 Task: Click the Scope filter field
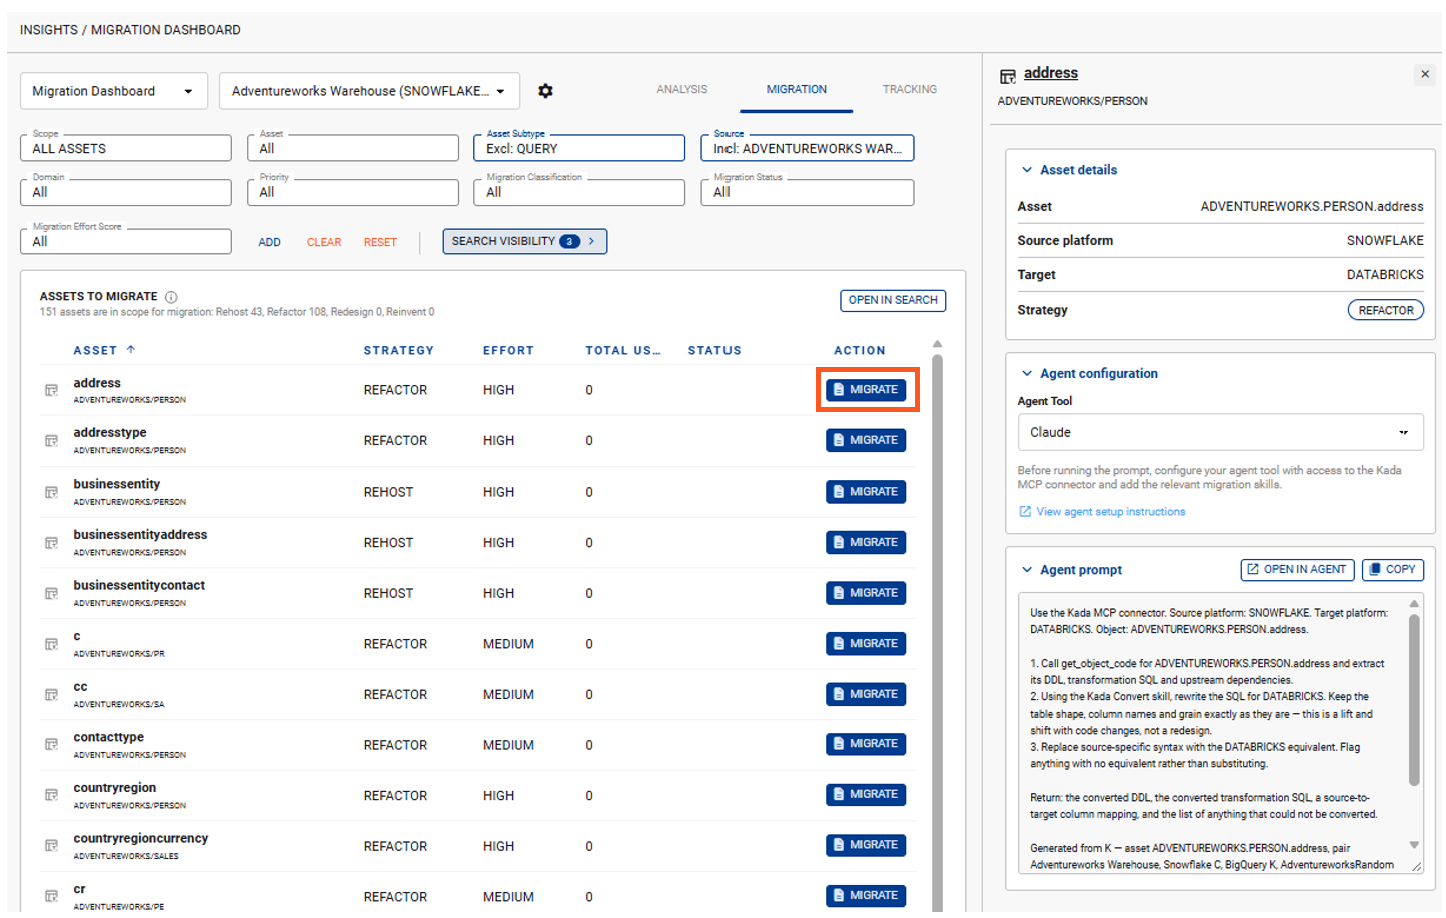click(x=126, y=148)
